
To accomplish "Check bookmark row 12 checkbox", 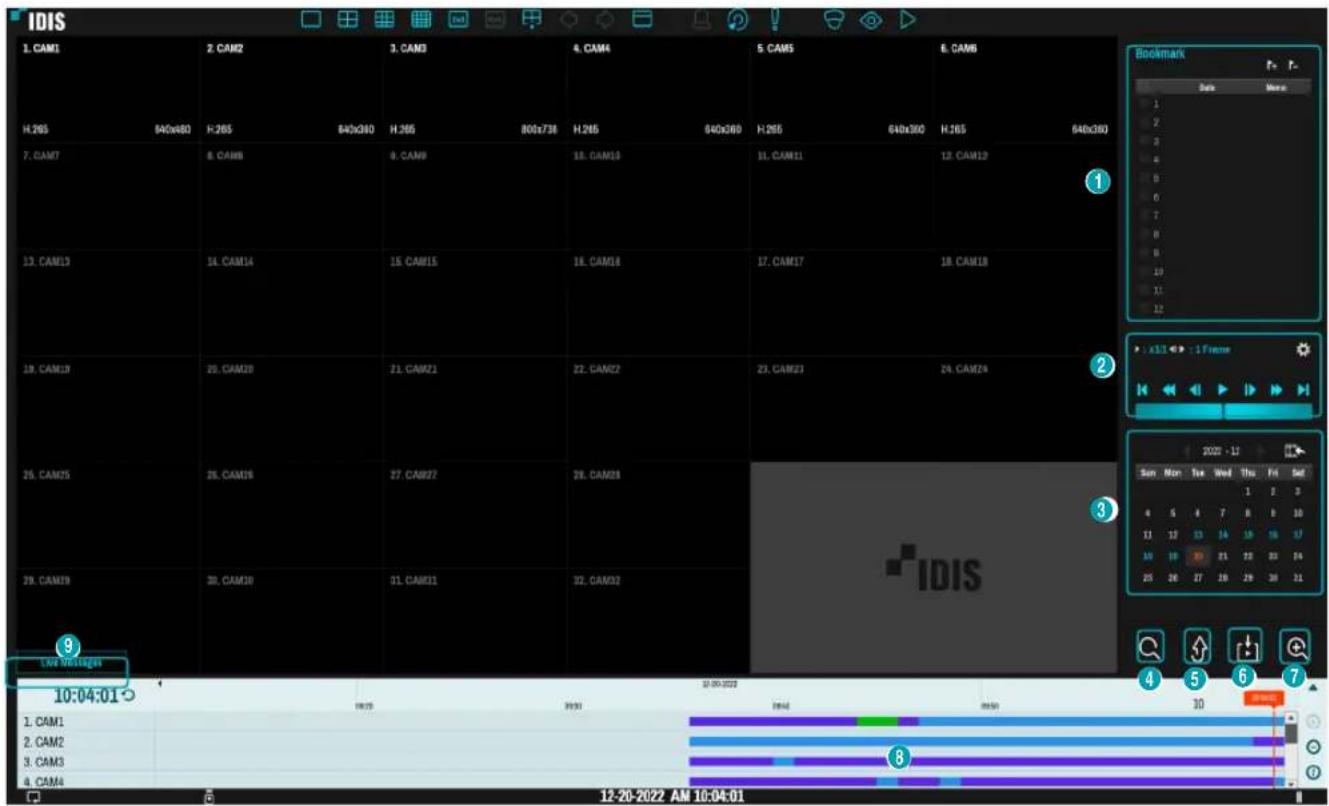I will point(1145,309).
